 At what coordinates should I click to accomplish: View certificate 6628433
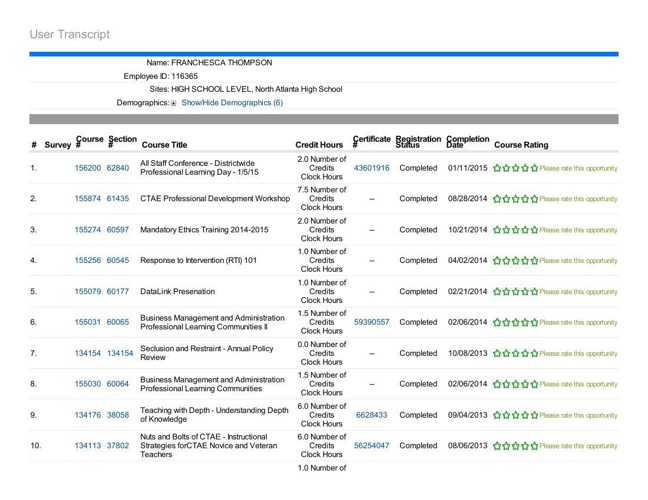[372, 414]
